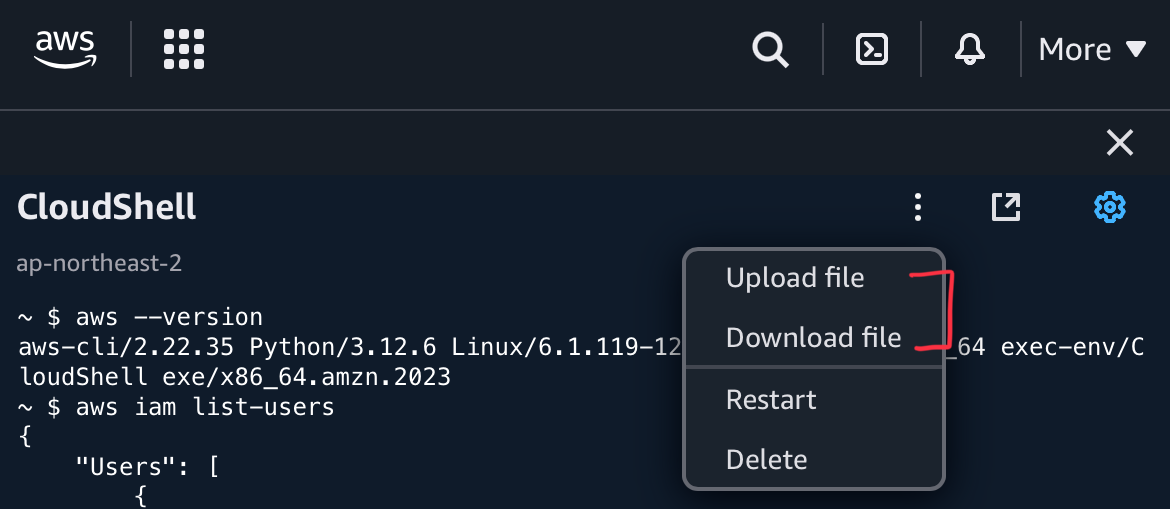Choose Delete in the actions menu

(766, 459)
